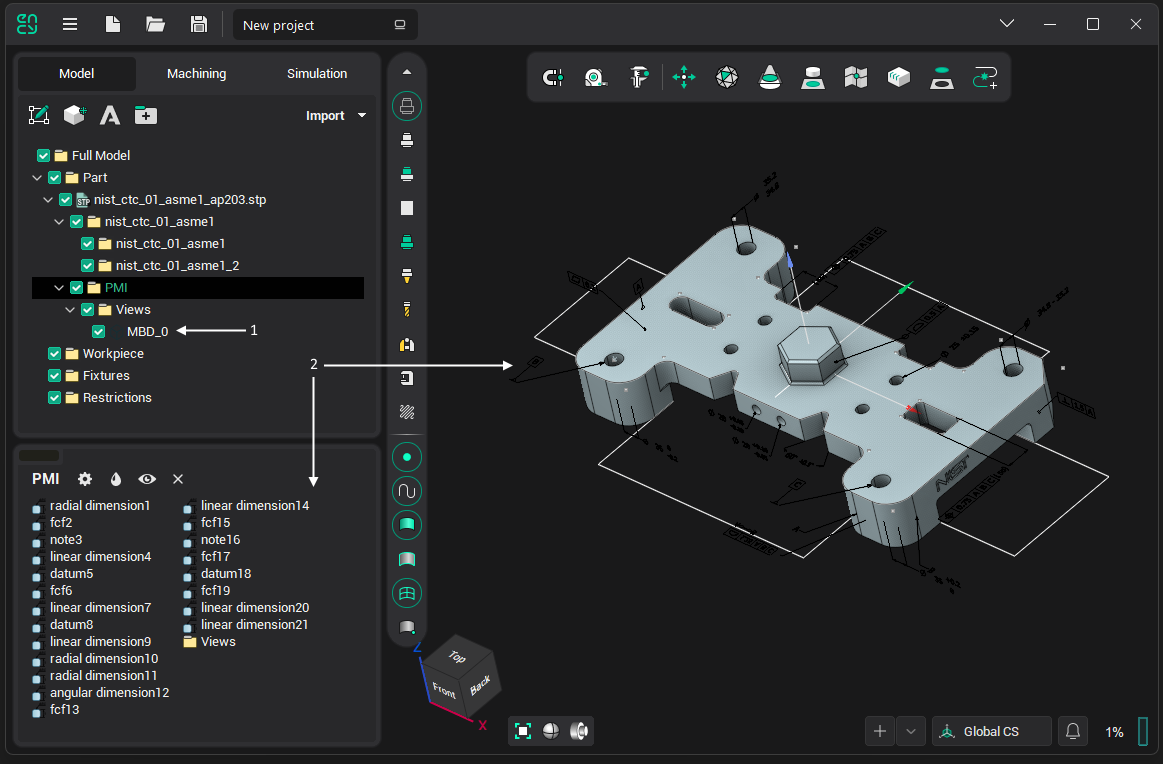Click the PMI settings gear icon

tap(85, 479)
